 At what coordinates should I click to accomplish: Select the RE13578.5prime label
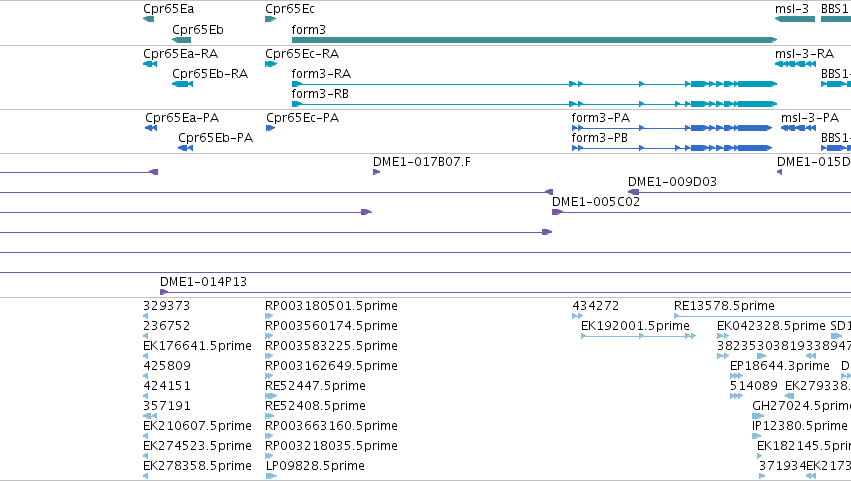click(725, 306)
